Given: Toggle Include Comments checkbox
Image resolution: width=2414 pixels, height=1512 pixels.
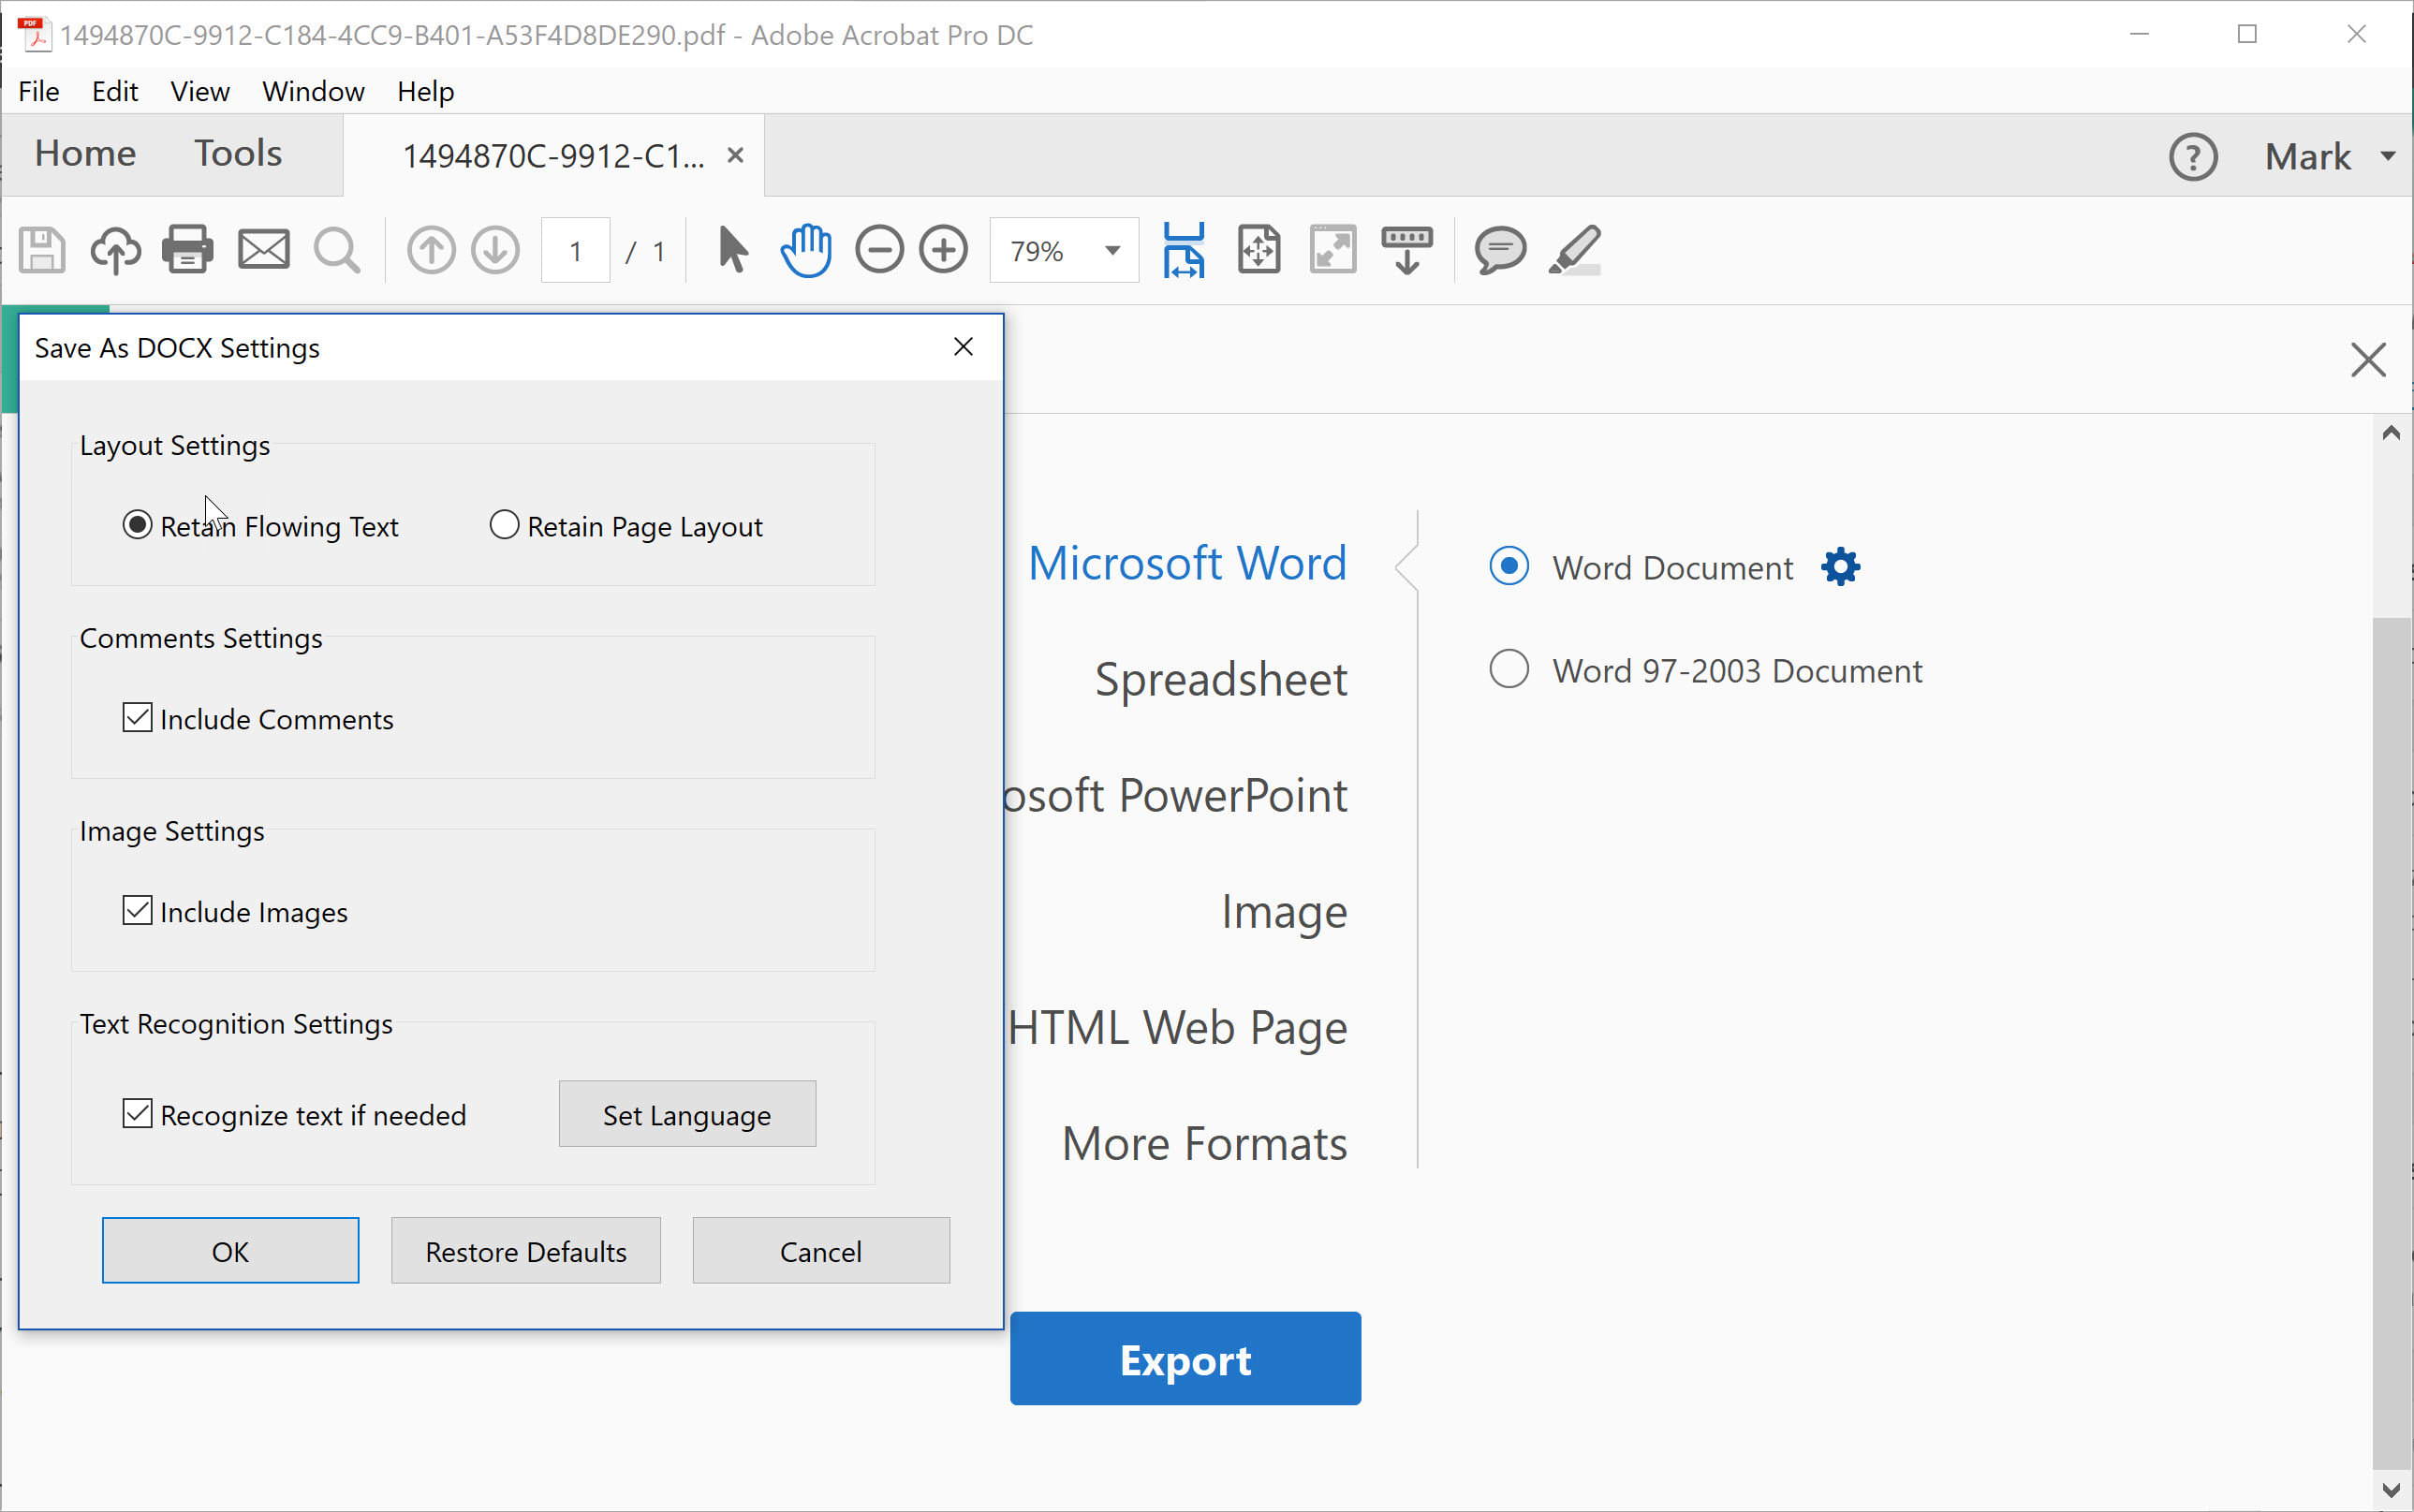Looking at the screenshot, I should pyautogui.click(x=136, y=718).
